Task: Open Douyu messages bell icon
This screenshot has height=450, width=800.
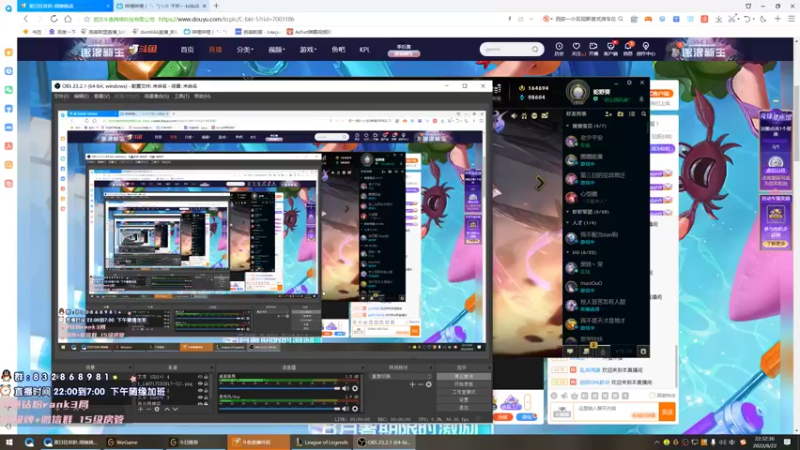Action: [x=628, y=48]
